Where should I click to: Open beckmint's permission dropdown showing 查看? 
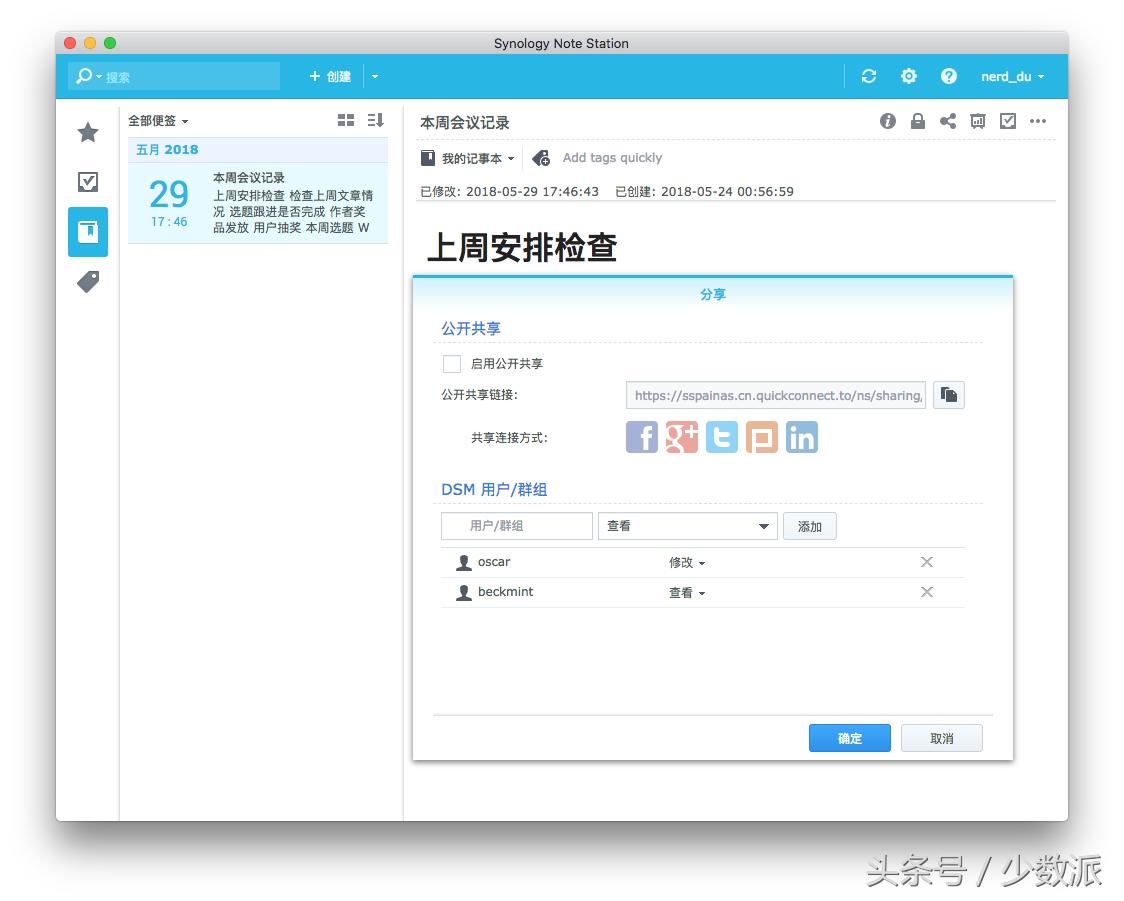coord(687,592)
